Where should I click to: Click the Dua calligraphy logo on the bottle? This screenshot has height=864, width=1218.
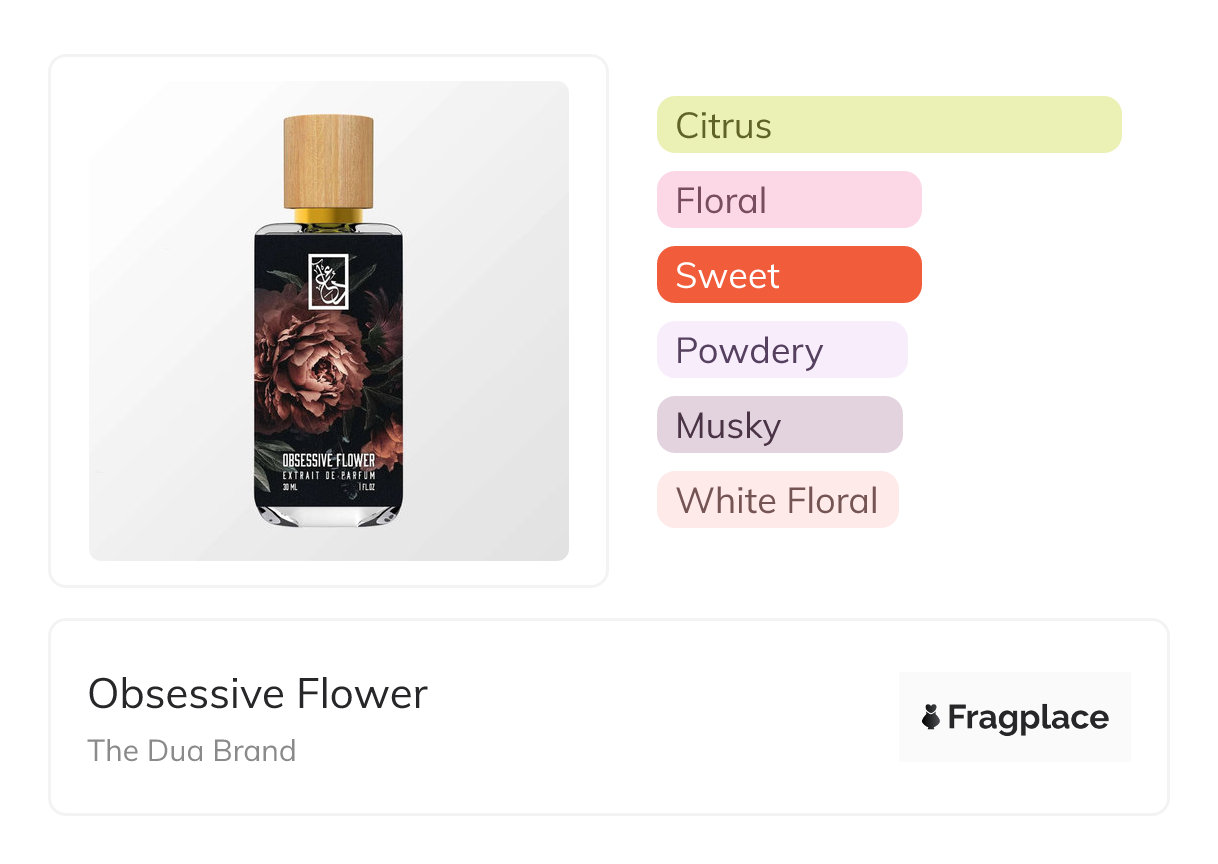tap(328, 281)
